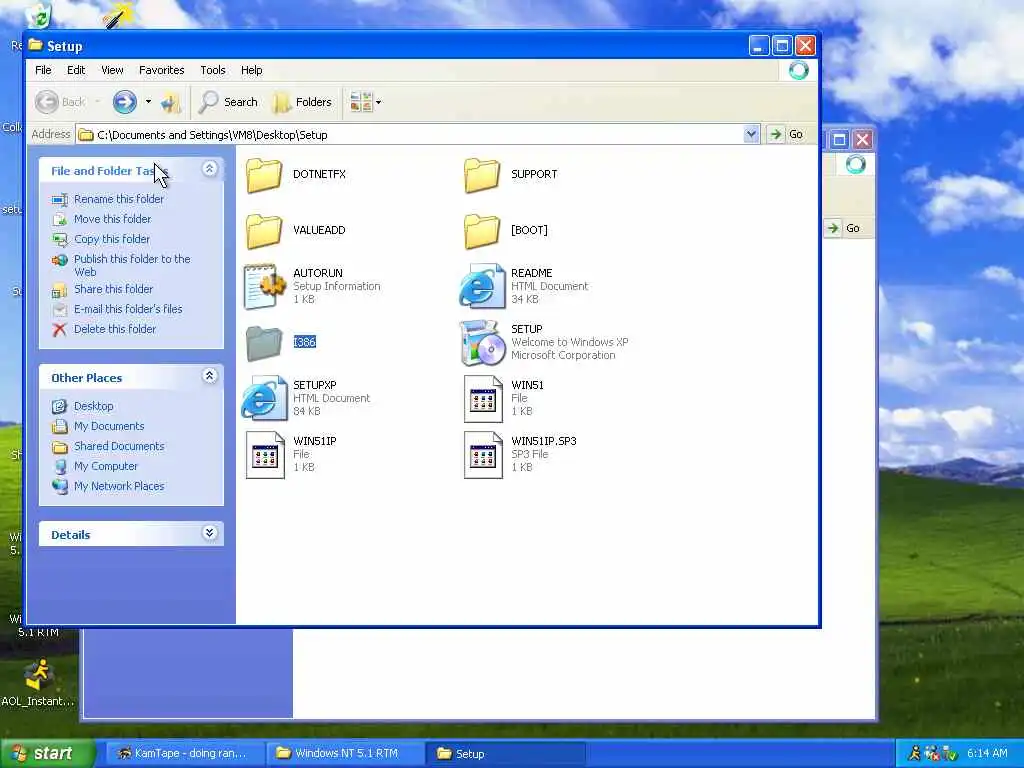
Task: Open the Favorites menu
Action: [x=161, y=70]
